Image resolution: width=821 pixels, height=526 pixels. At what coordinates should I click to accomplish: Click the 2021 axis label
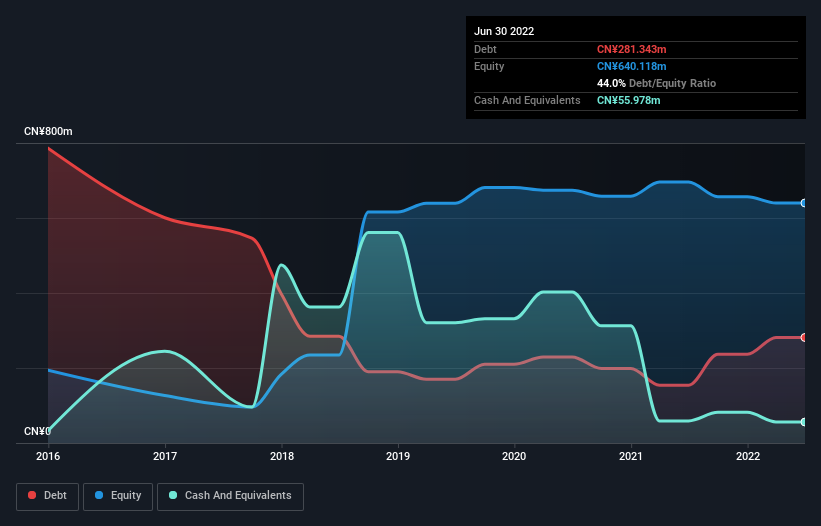pos(631,456)
